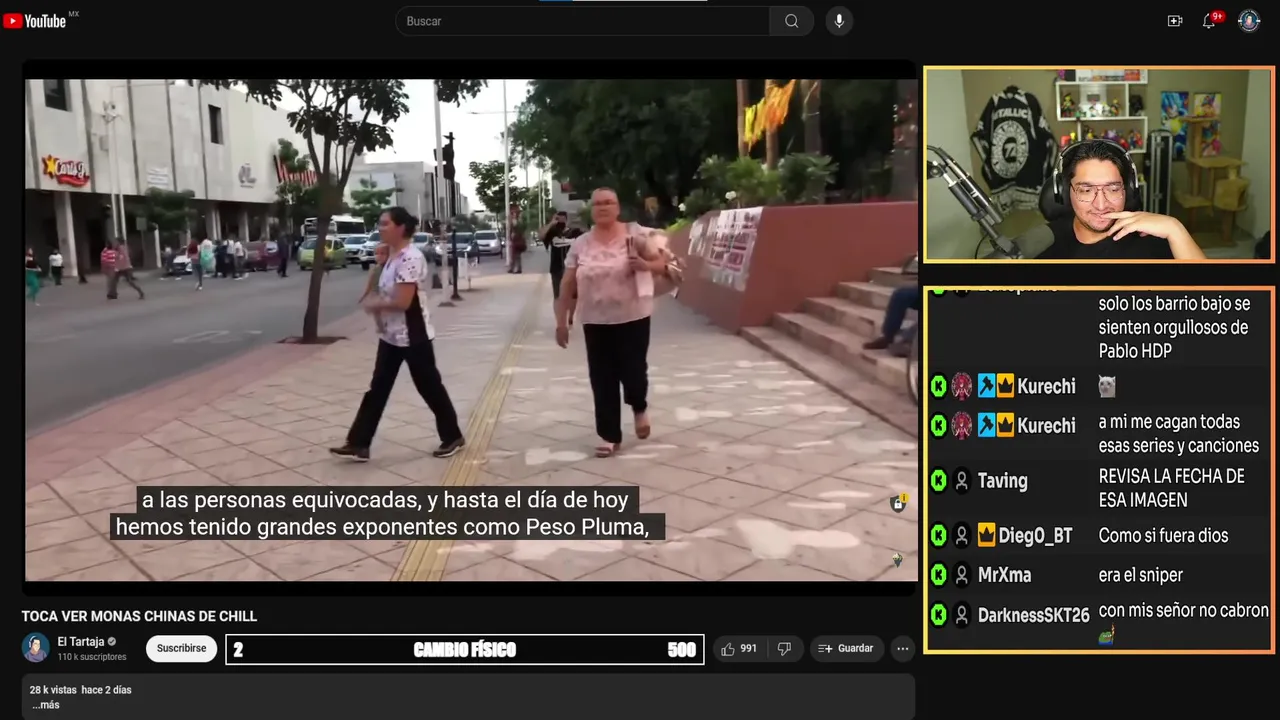Like the video with thumbs up 991
Viewport: 1280px width, 720px height.
[x=739, y=649]
